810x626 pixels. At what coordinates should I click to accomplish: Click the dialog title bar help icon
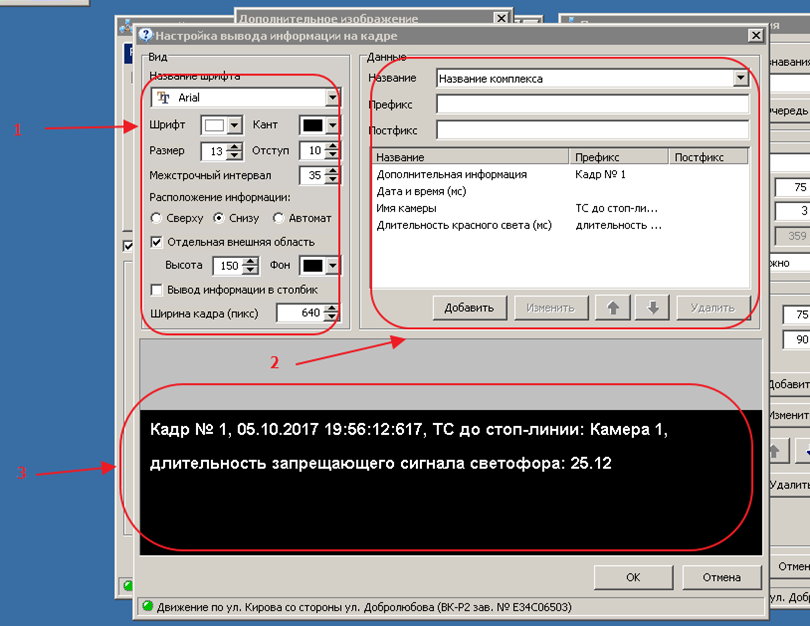(145, 35)
